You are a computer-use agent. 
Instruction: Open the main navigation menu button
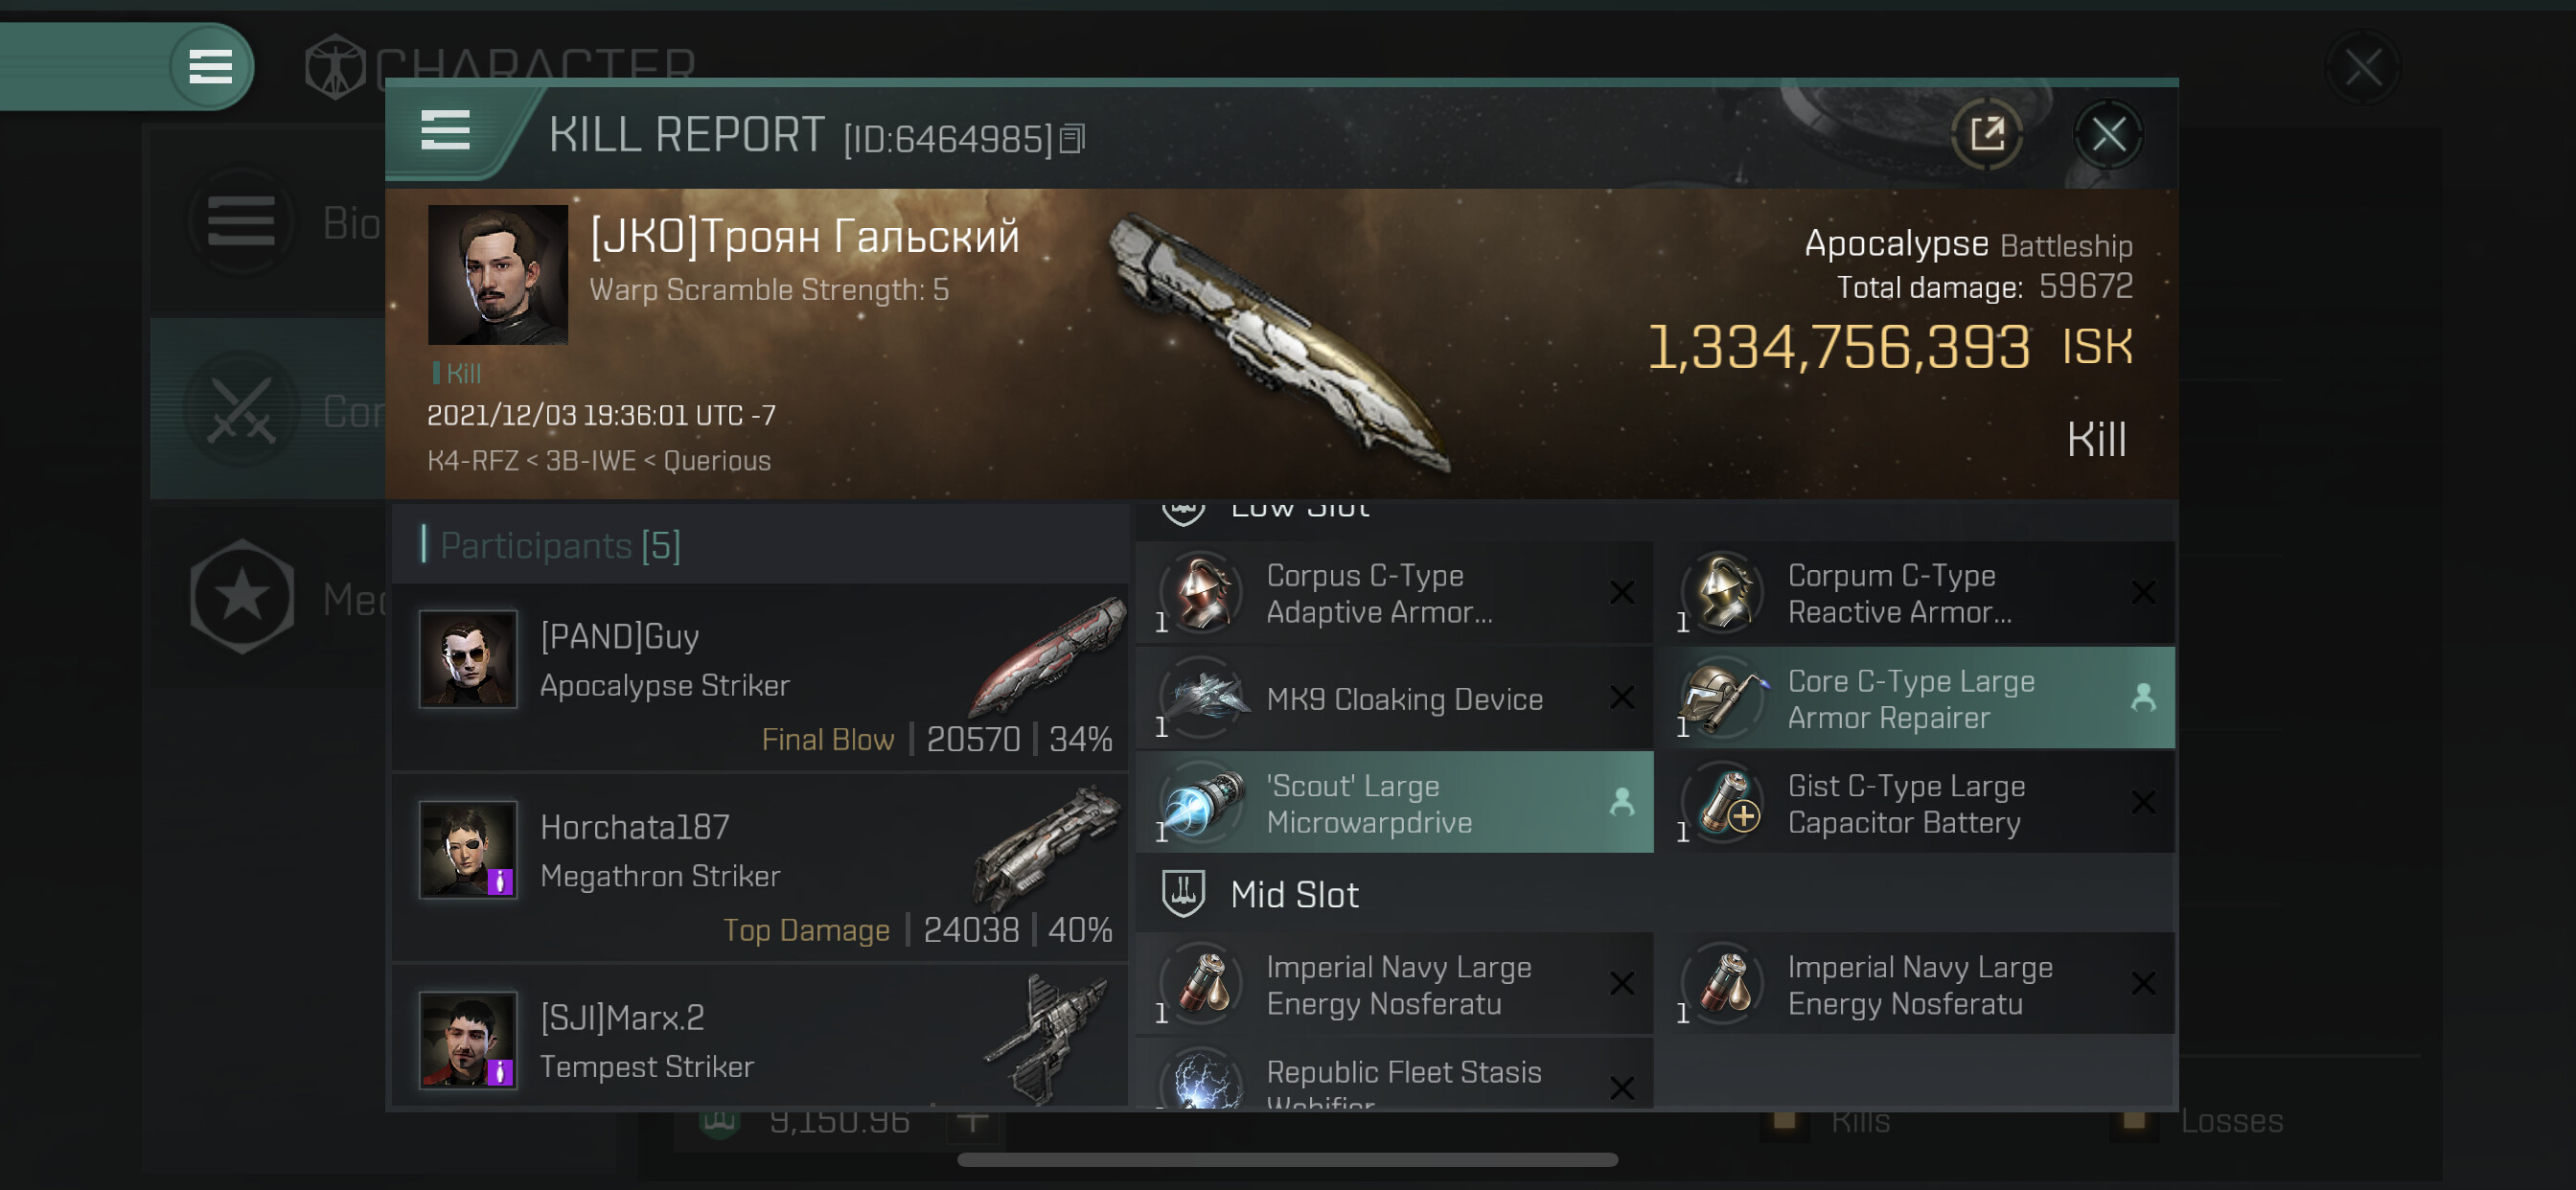tap(210, 67)
